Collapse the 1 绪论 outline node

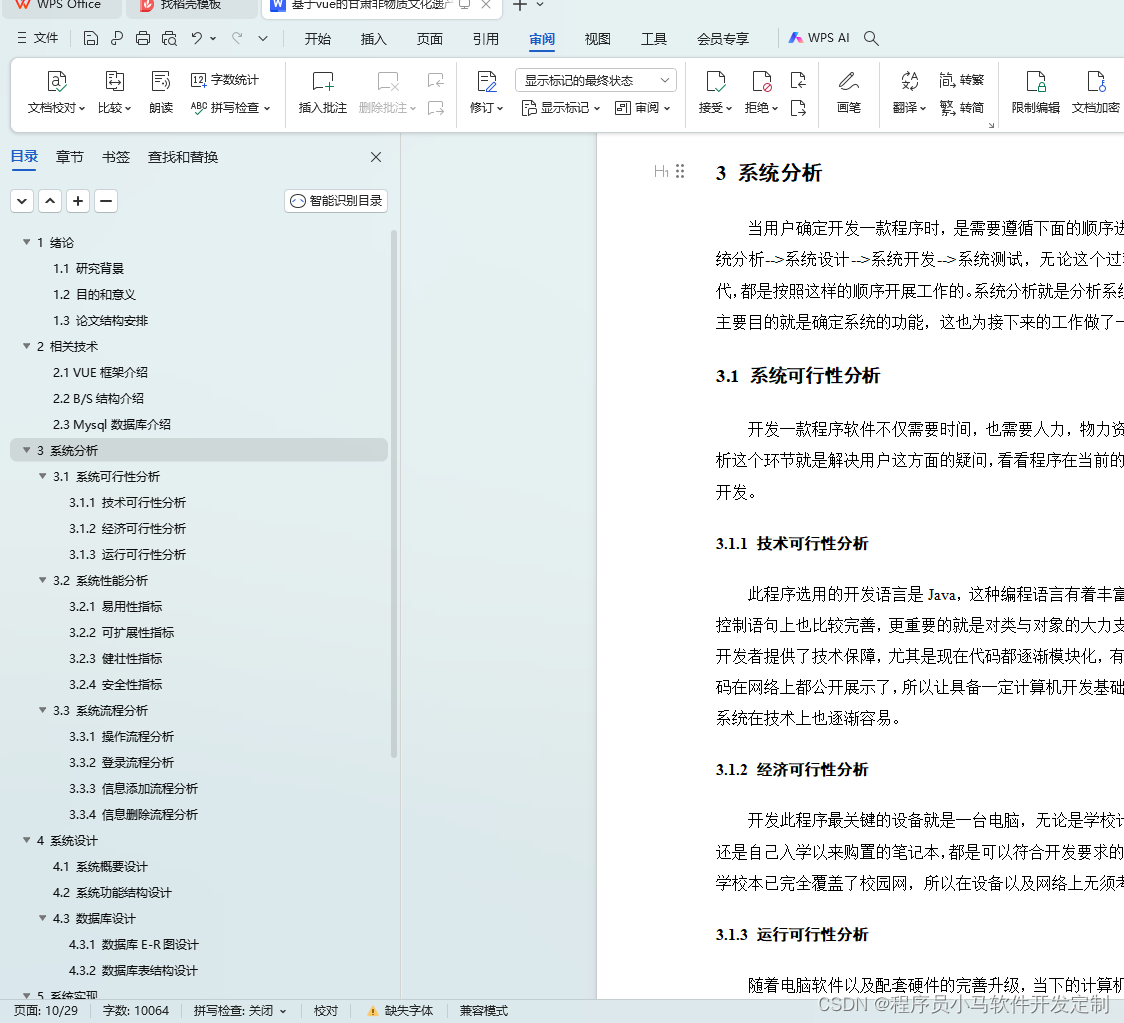(27, 242)
